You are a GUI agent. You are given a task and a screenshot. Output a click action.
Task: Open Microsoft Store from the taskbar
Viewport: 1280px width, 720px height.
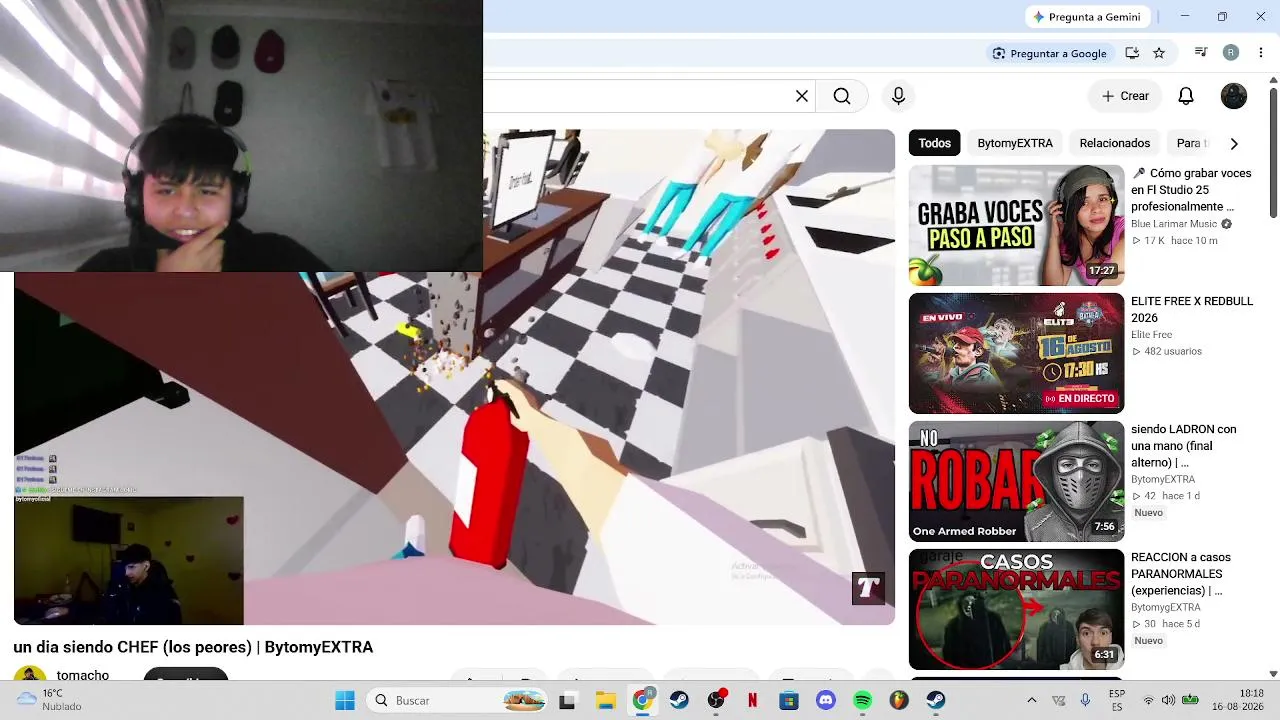(x=789, y=701)
